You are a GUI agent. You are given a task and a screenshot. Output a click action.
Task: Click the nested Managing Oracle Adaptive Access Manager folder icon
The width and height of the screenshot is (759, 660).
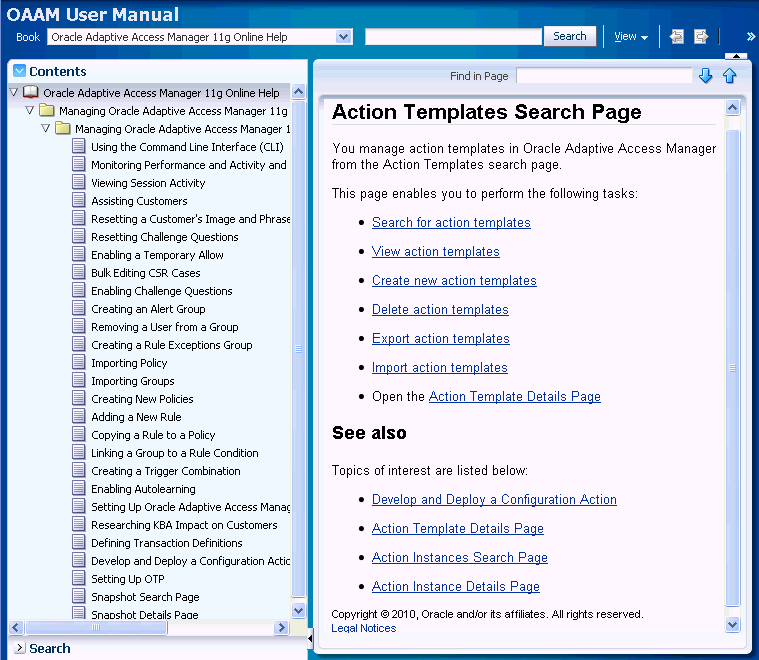(62, 128)
